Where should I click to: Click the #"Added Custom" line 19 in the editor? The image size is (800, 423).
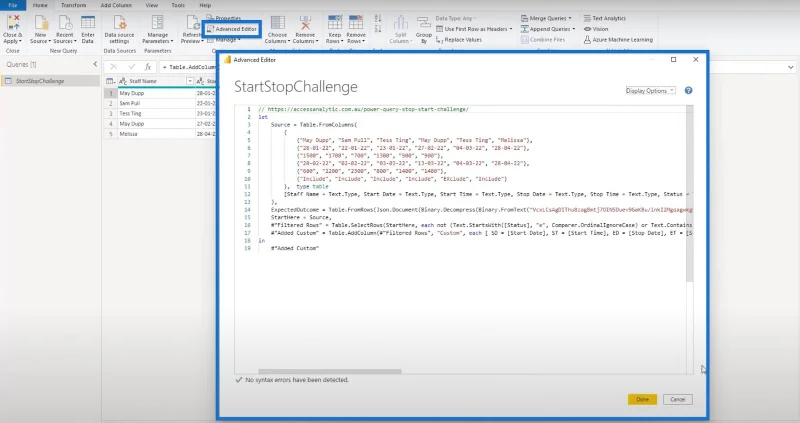[x=294, y=248]
